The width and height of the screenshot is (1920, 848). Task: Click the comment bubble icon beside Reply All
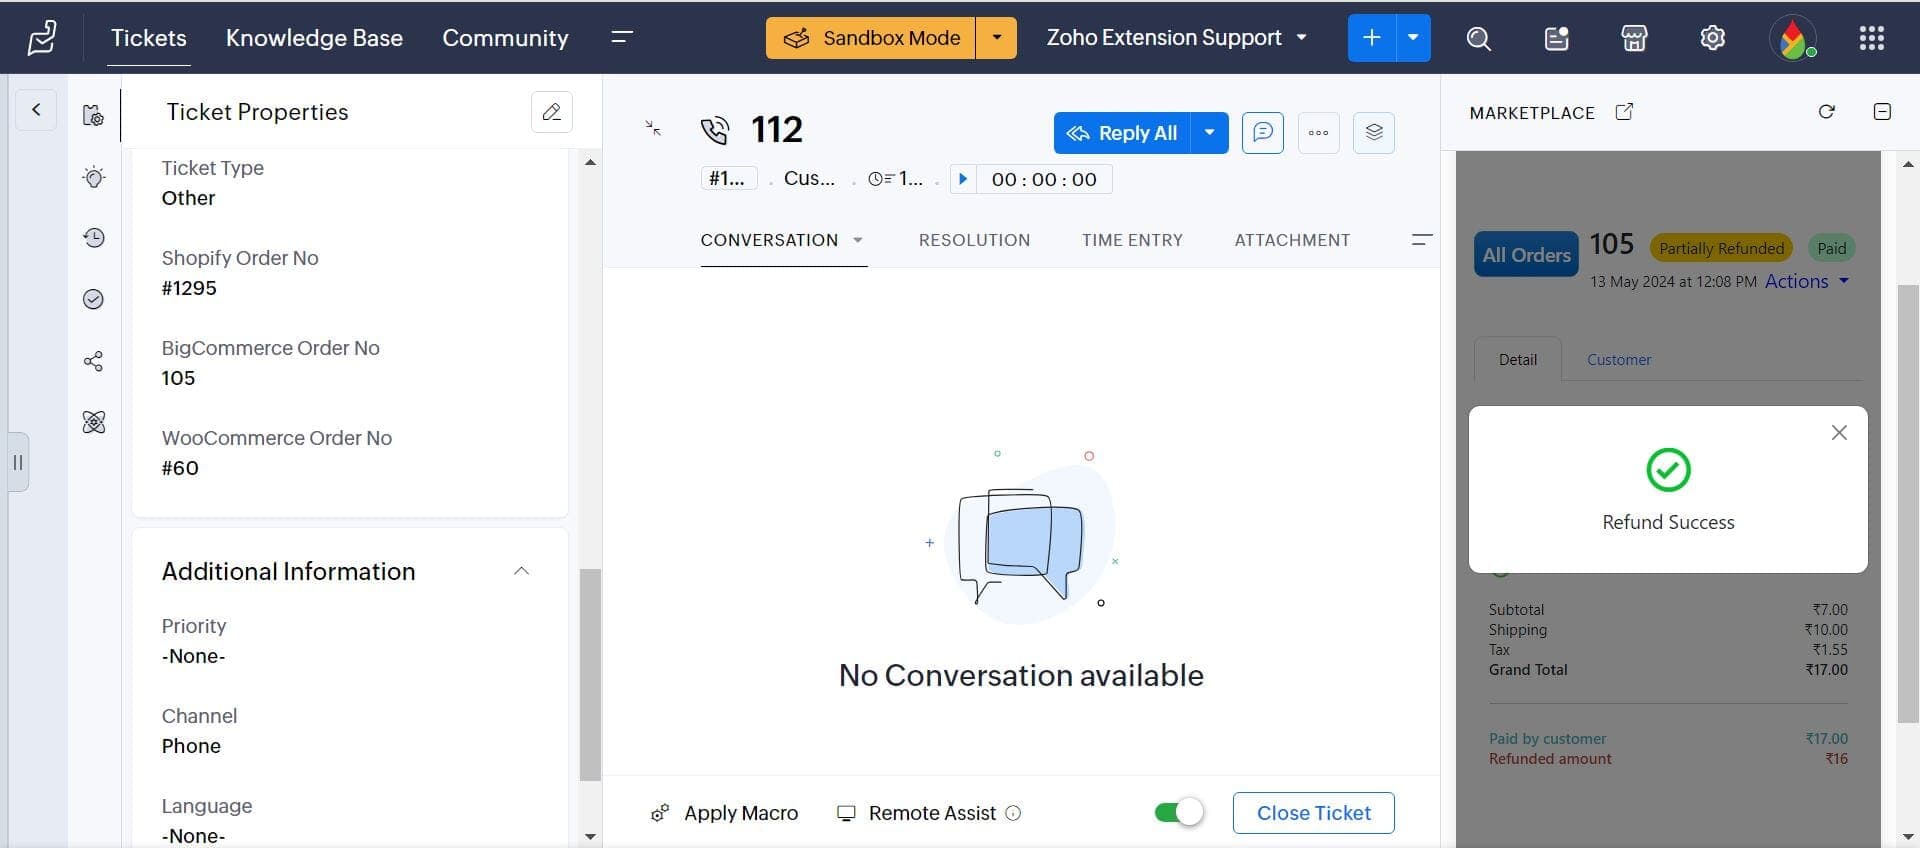[1262, 133]
